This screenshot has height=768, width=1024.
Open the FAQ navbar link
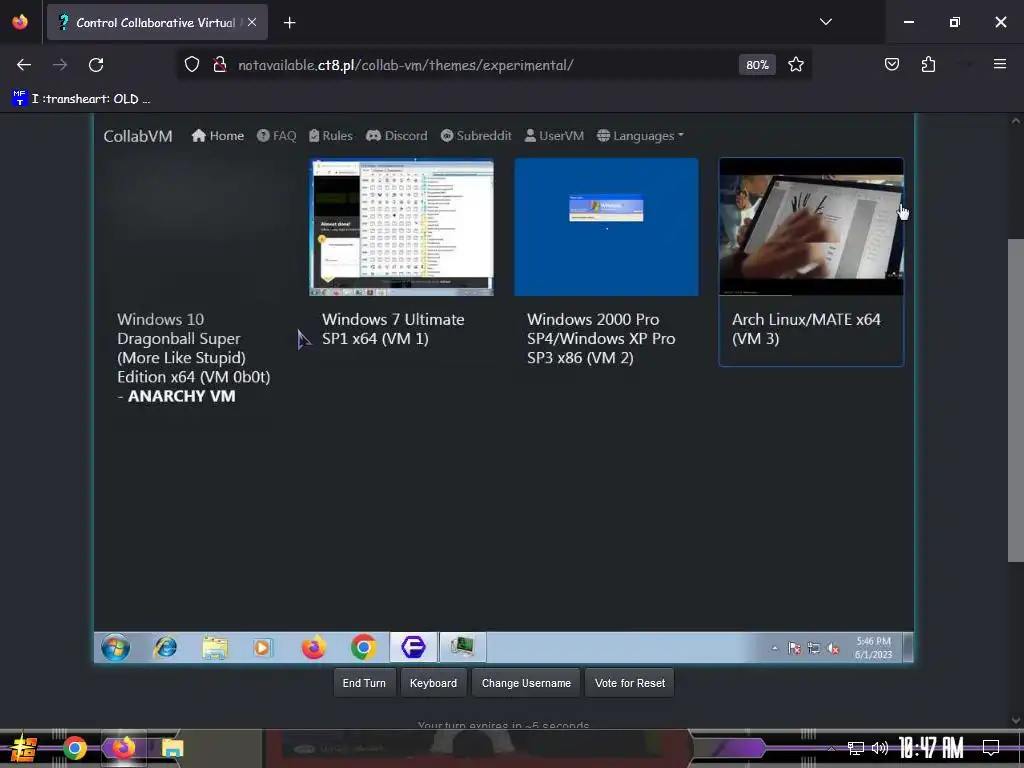pyautogui.click(x=276, y=136)
